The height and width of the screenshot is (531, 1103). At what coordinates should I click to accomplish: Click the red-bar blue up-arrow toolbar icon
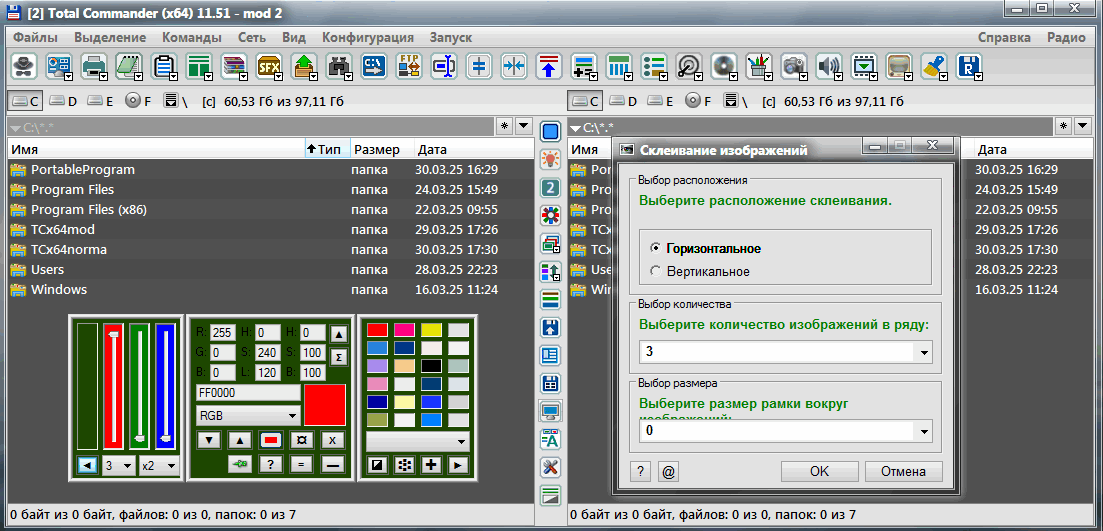click(x=549, y=66)
